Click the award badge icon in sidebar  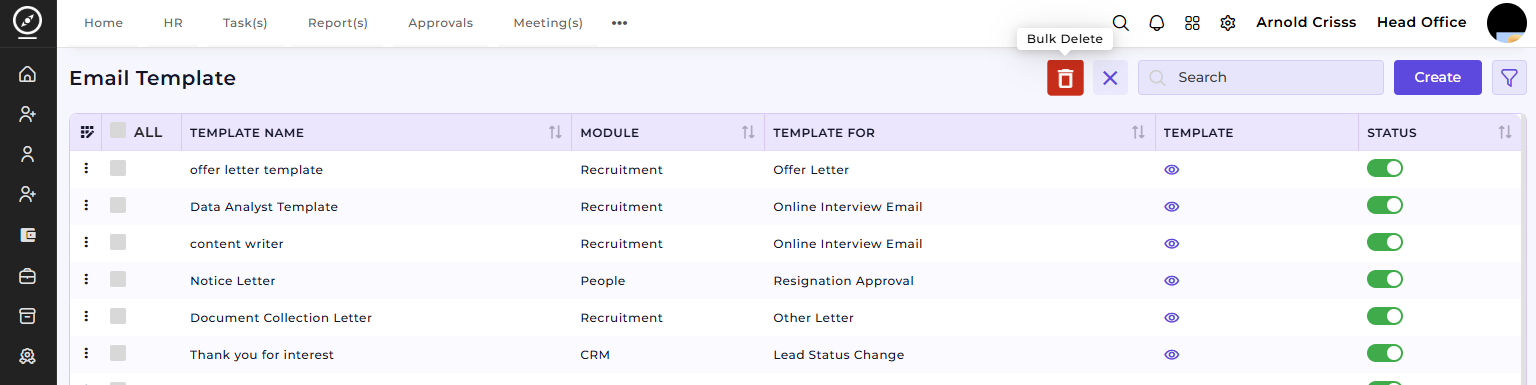click(x=28, y=356)
